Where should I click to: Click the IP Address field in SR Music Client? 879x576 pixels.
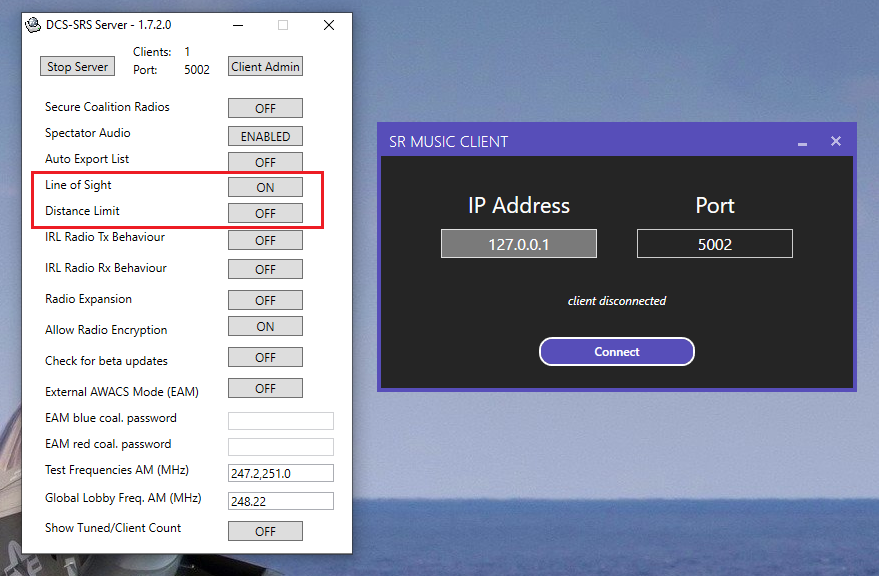point(519,243)
